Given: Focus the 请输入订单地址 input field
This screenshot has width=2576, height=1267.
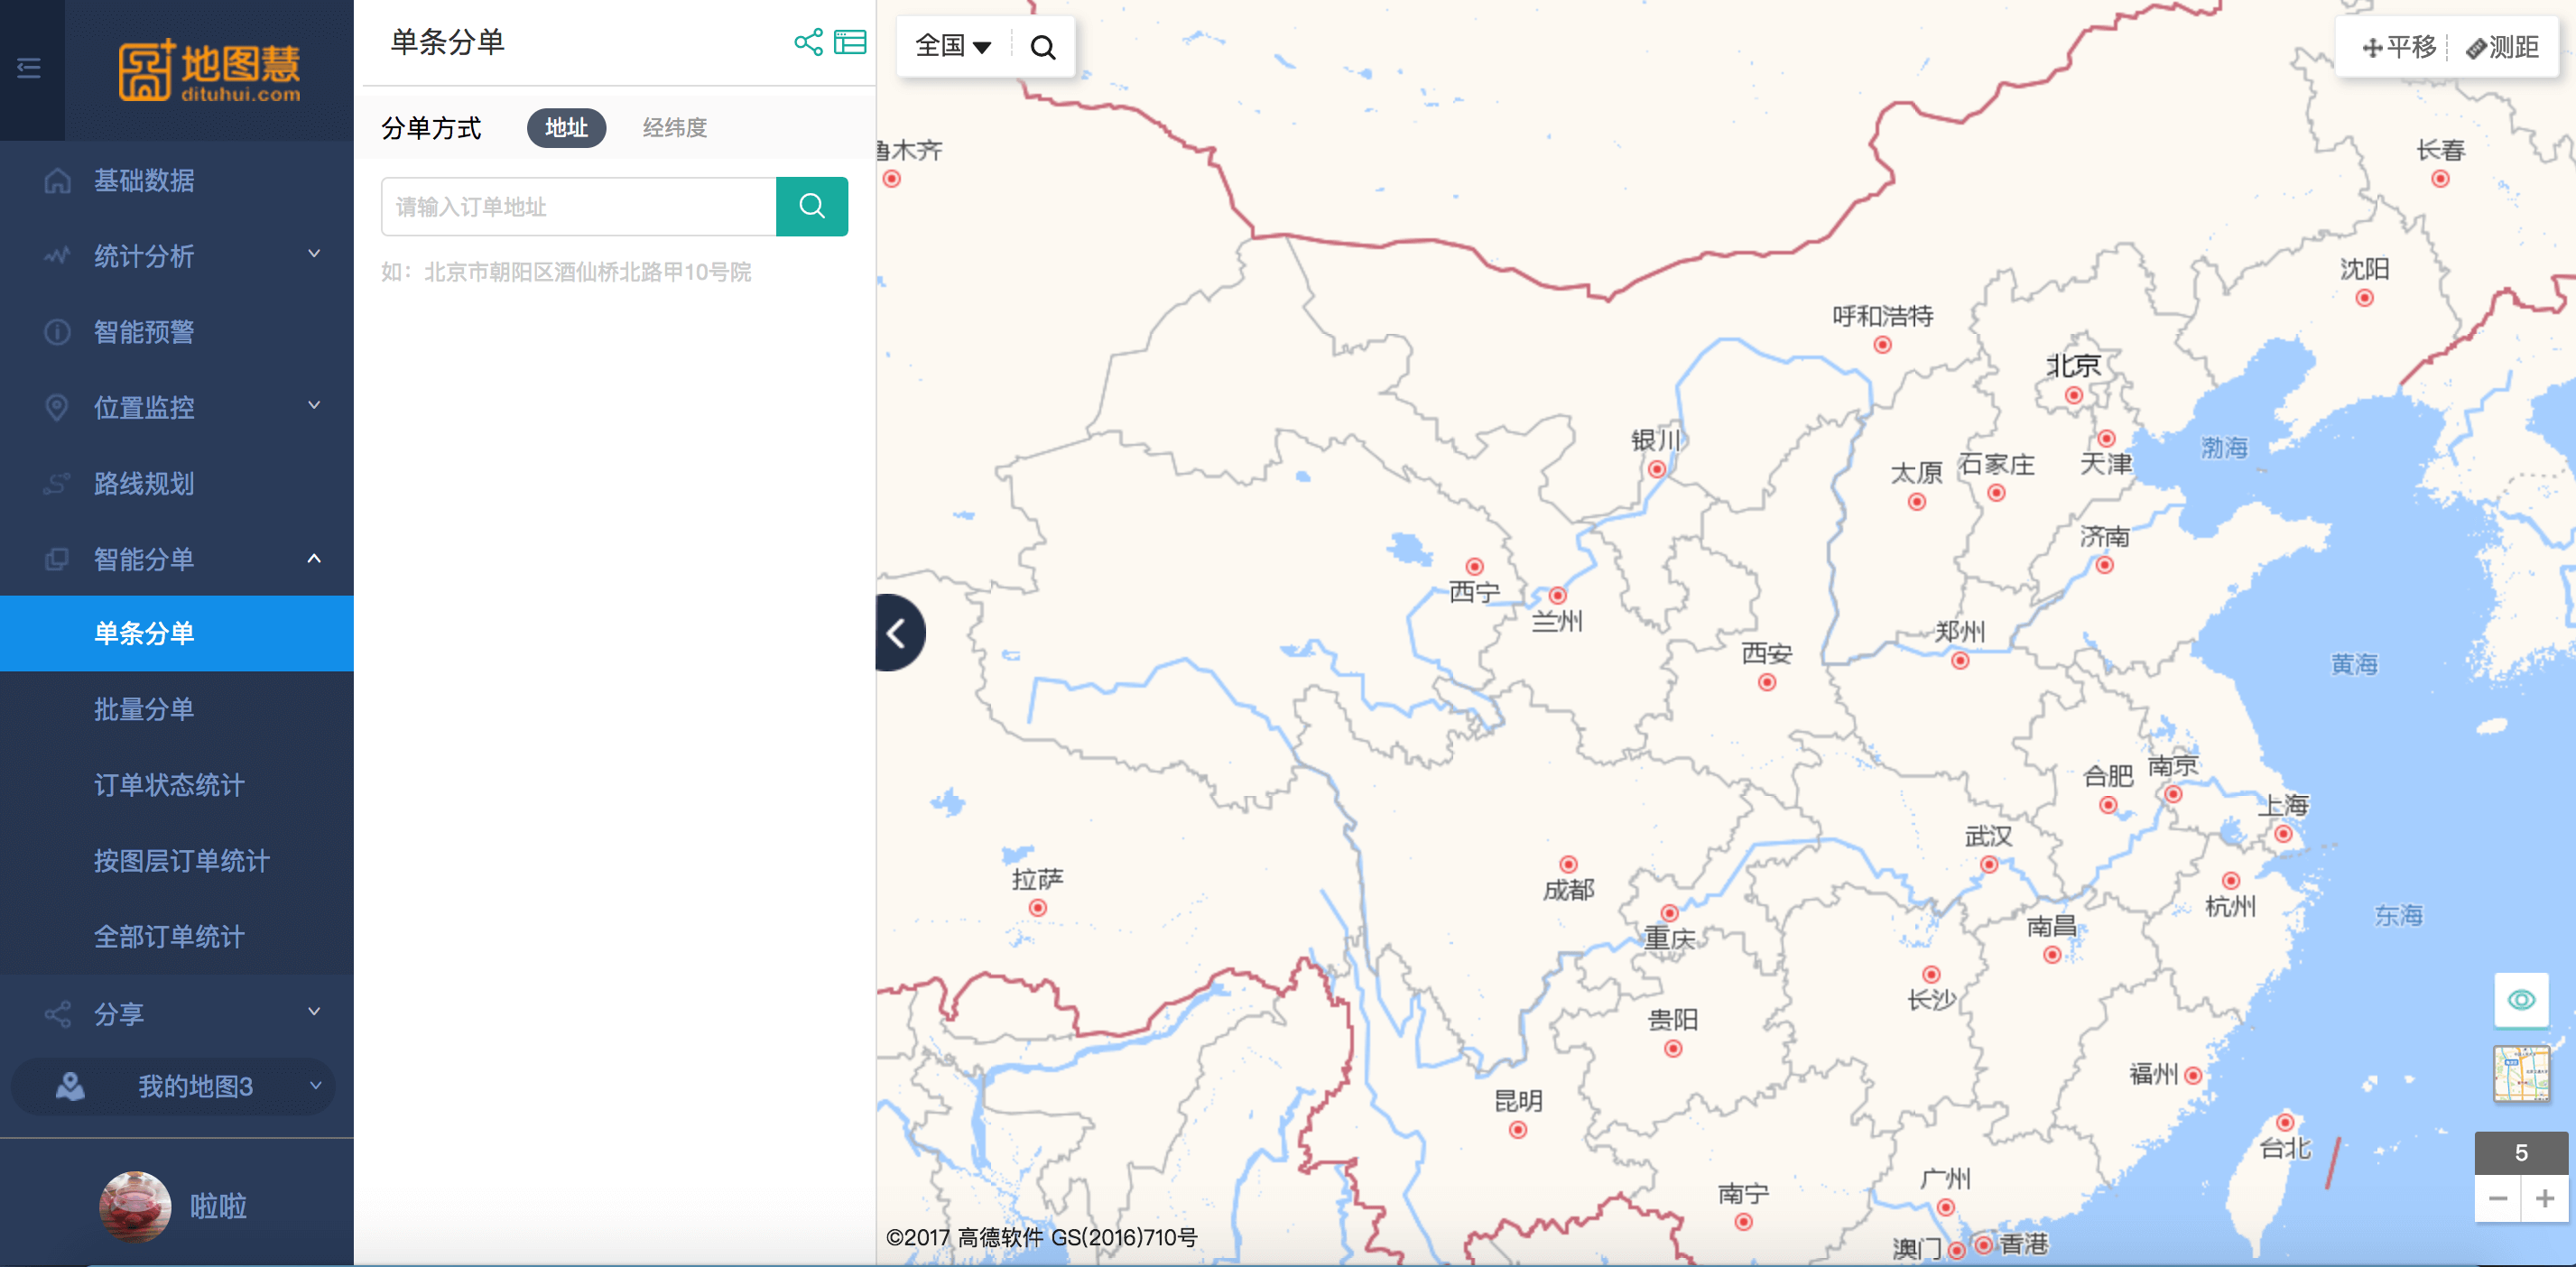Looking at the screenshot, I should point(579,206).
